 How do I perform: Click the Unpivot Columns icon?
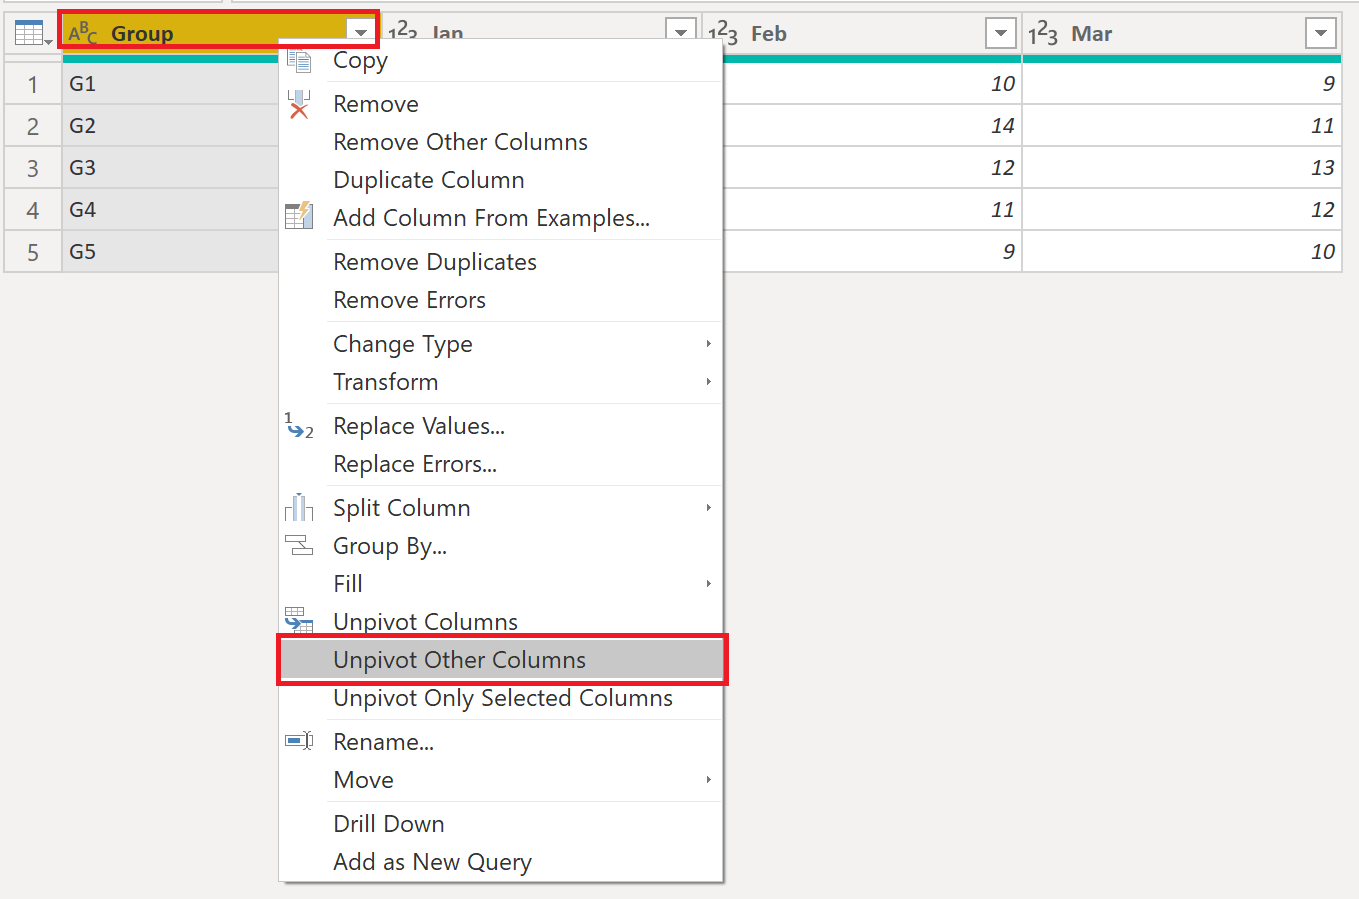[x=299, y=620]
